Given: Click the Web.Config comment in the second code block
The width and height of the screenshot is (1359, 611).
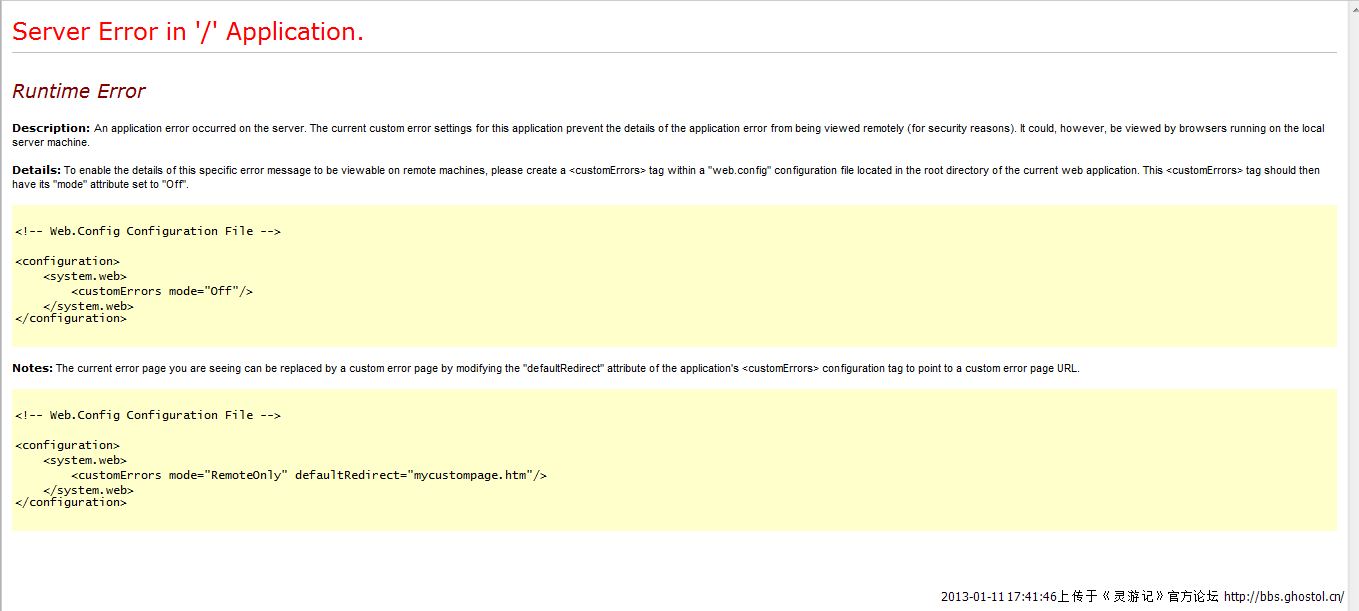Looking at the screenshot, I should 148,415.
